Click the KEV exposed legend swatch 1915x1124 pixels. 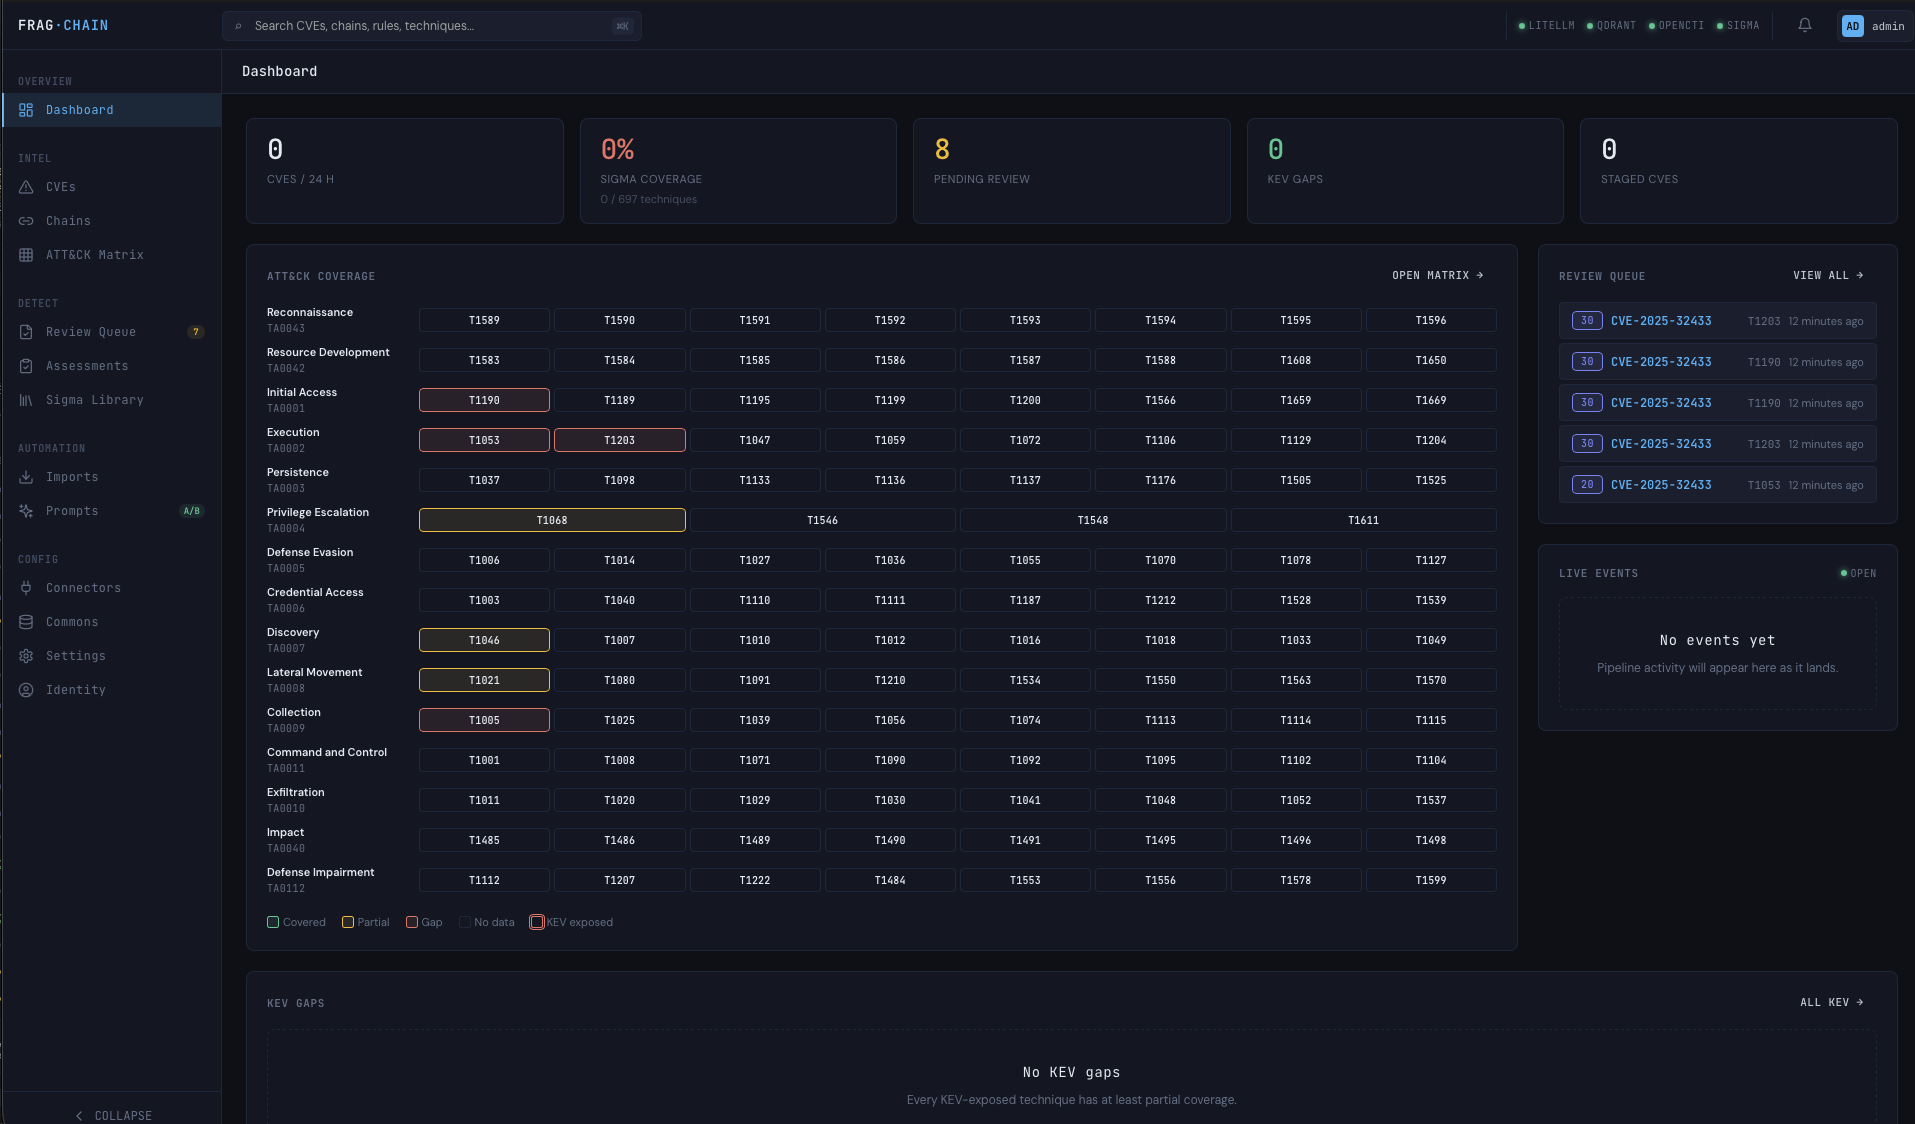click(x=537, y=922)
